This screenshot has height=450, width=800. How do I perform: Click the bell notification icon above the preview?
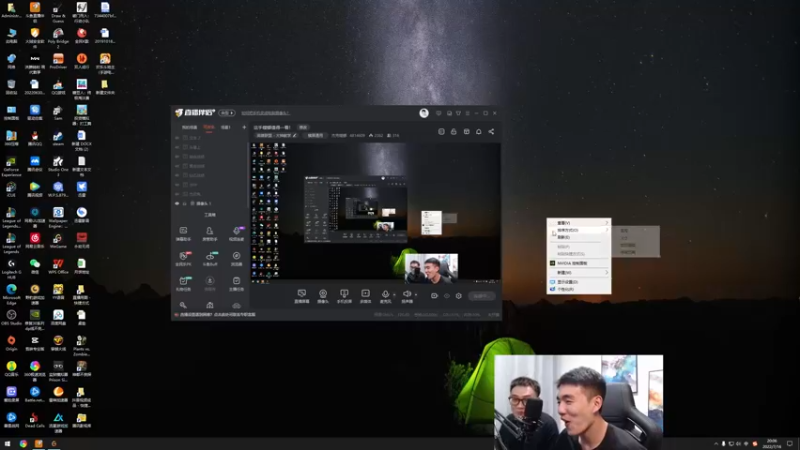click(479, 132)
